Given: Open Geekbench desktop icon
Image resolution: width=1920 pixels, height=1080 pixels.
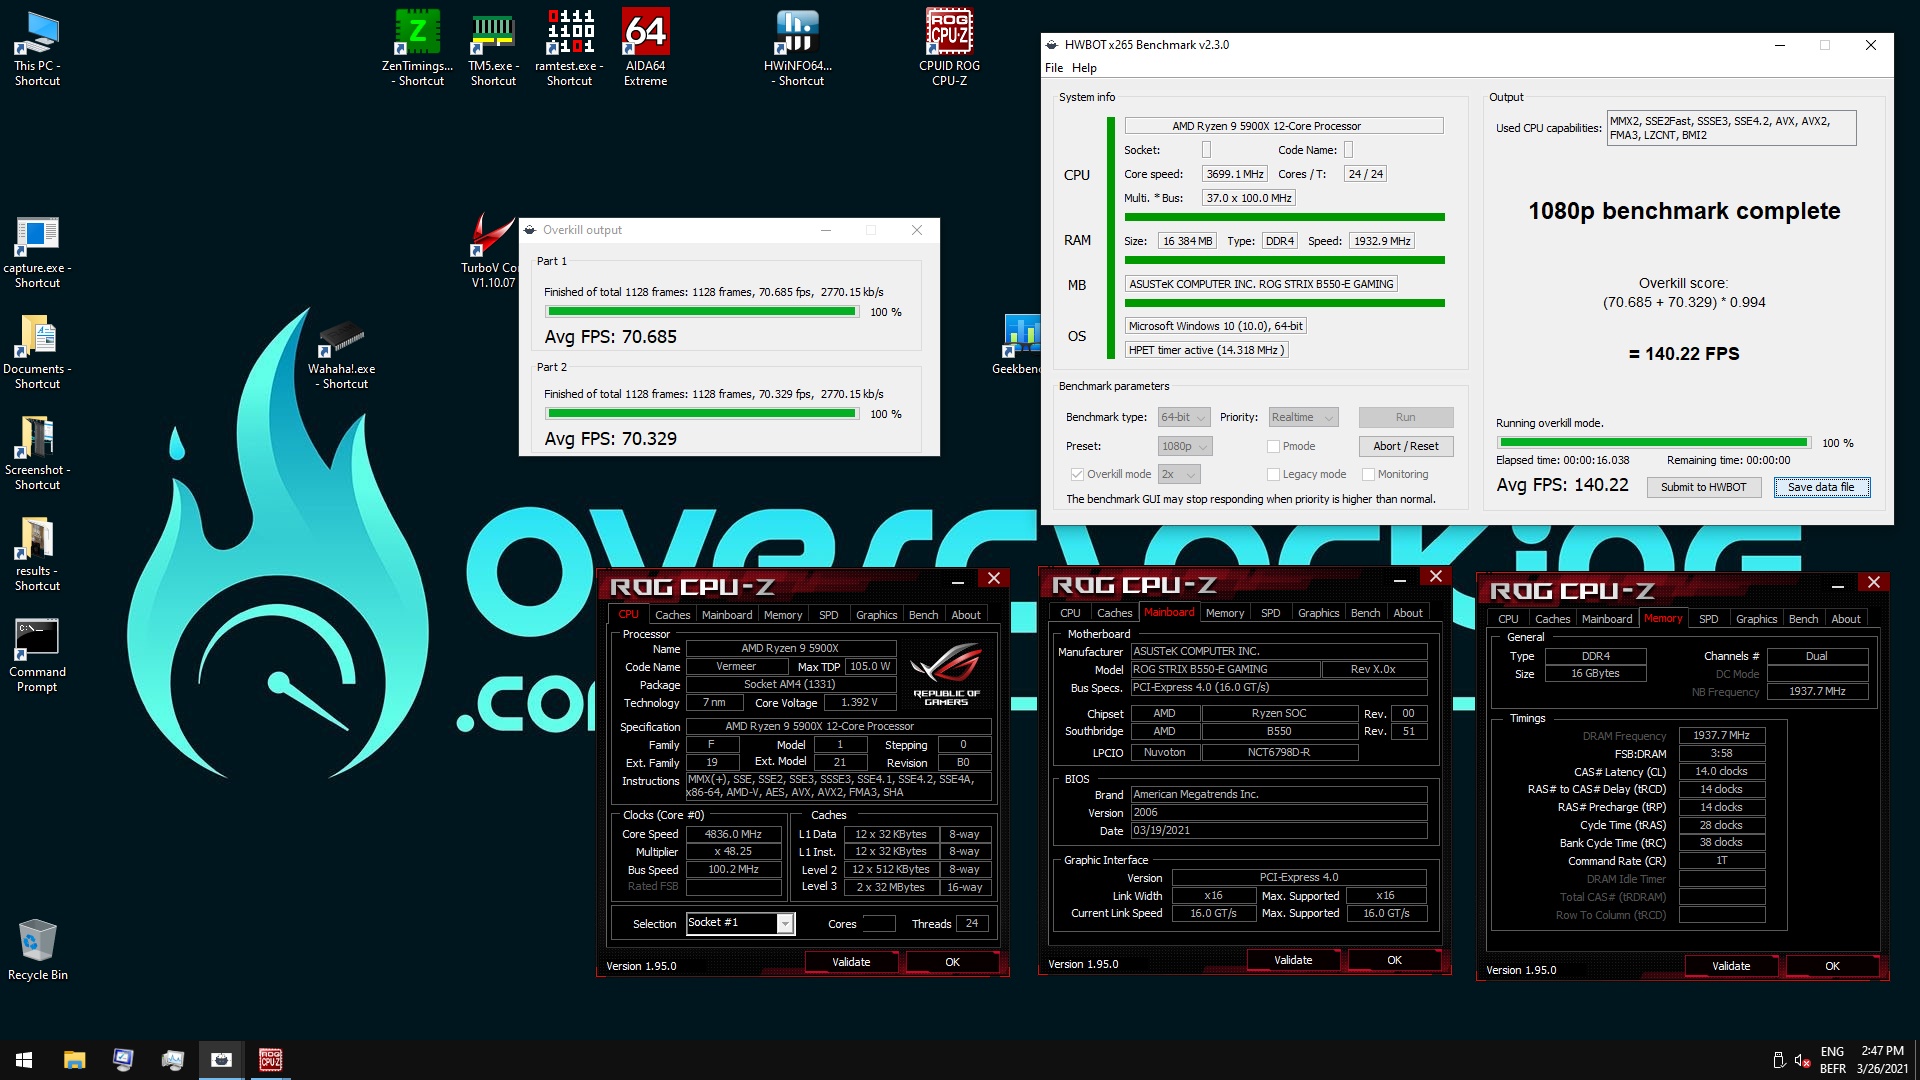Looking at the screenshot, I should pyautogui.click(x=1019, y=345).
